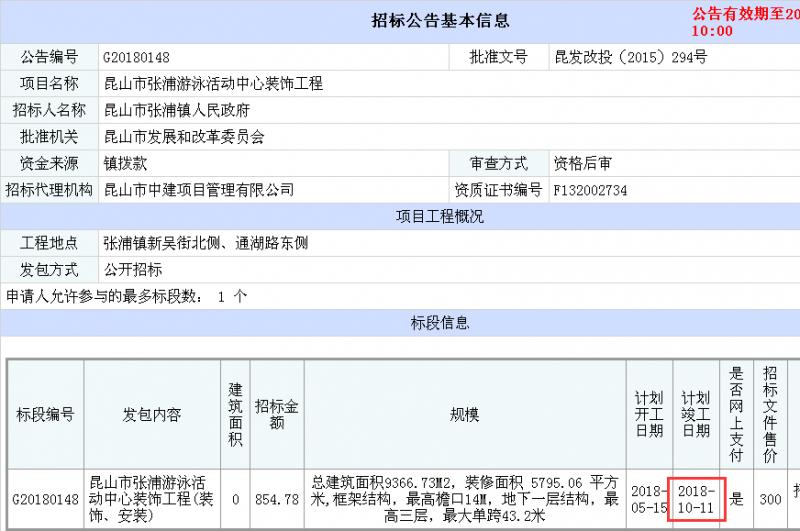Select online payment value 是
Screen dimensions: 800x531
[736, 499]
